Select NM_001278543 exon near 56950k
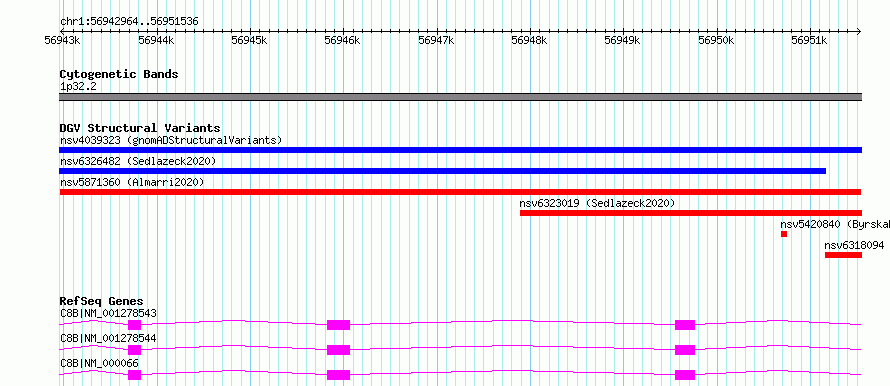The width and height of the screenshot is (890, 386). 685,325
